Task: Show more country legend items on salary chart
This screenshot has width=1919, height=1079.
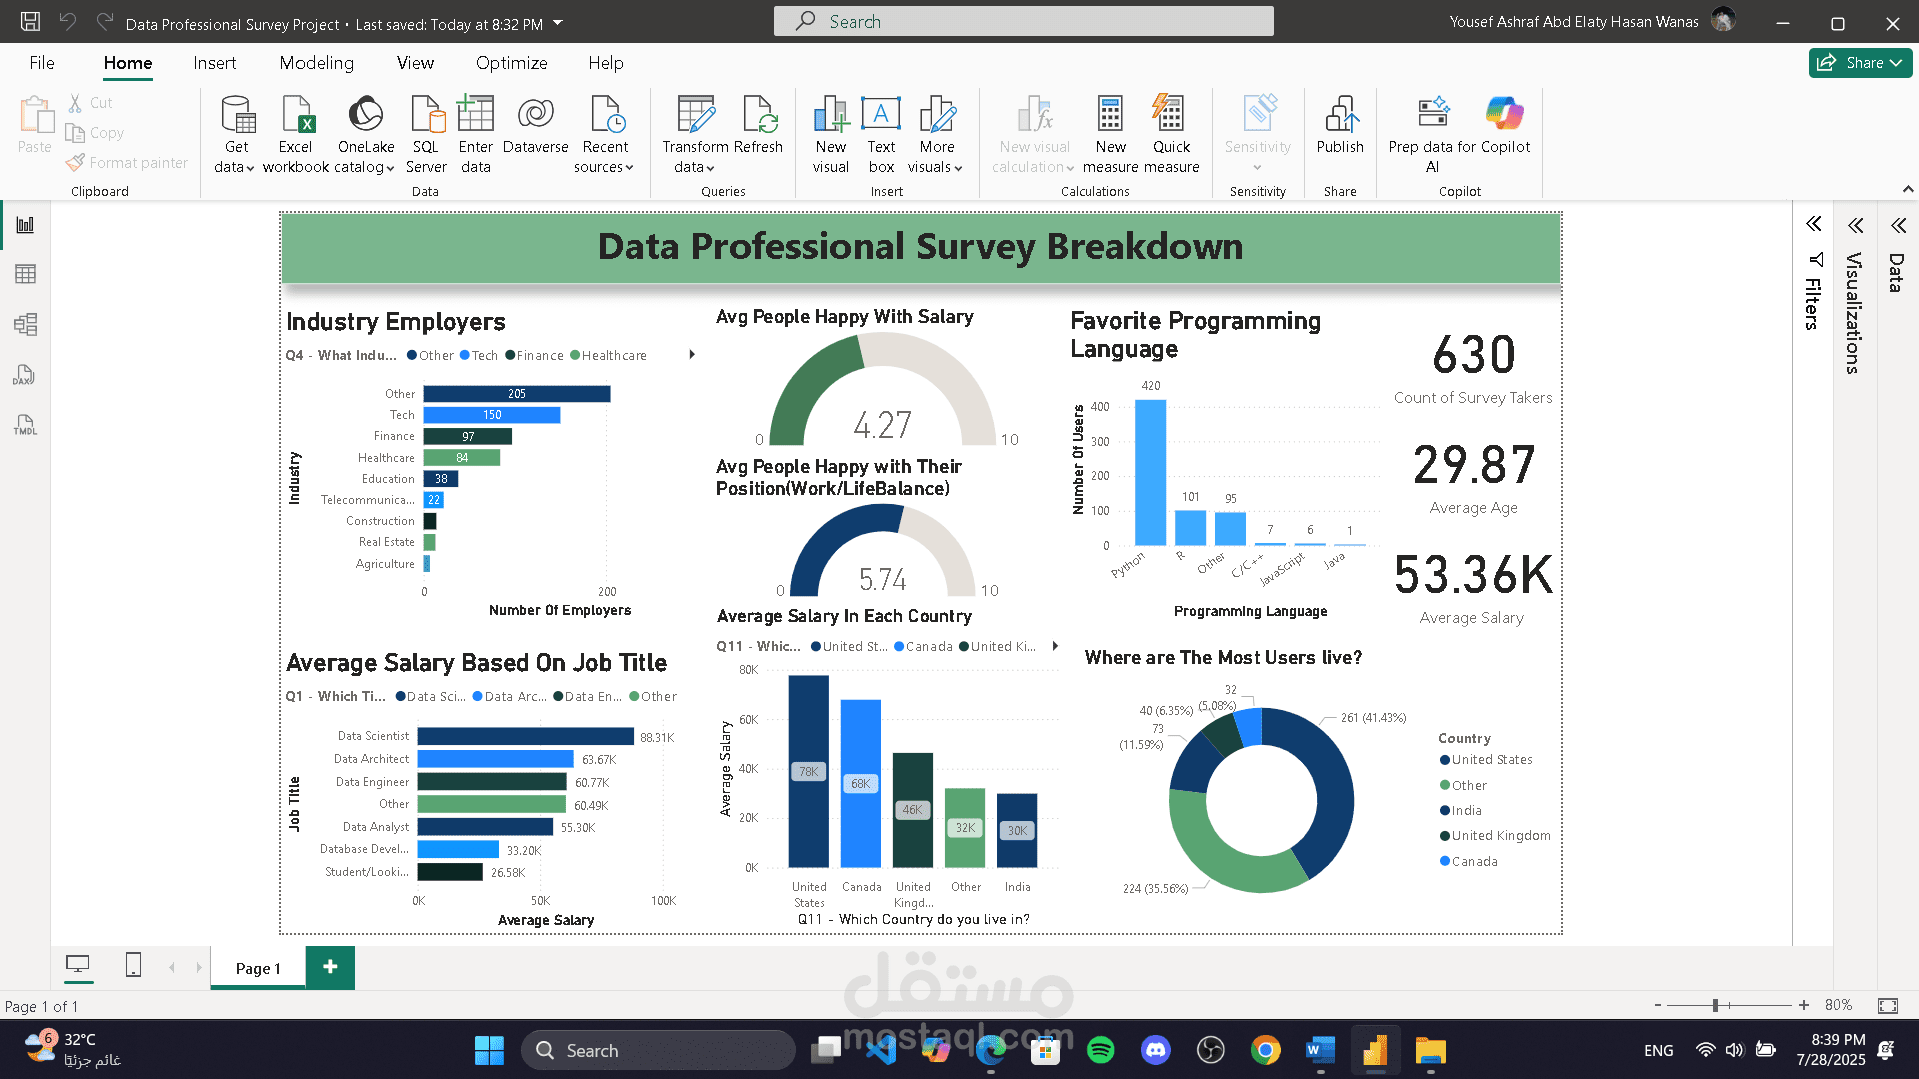Action: click(x=1055, y=646)
